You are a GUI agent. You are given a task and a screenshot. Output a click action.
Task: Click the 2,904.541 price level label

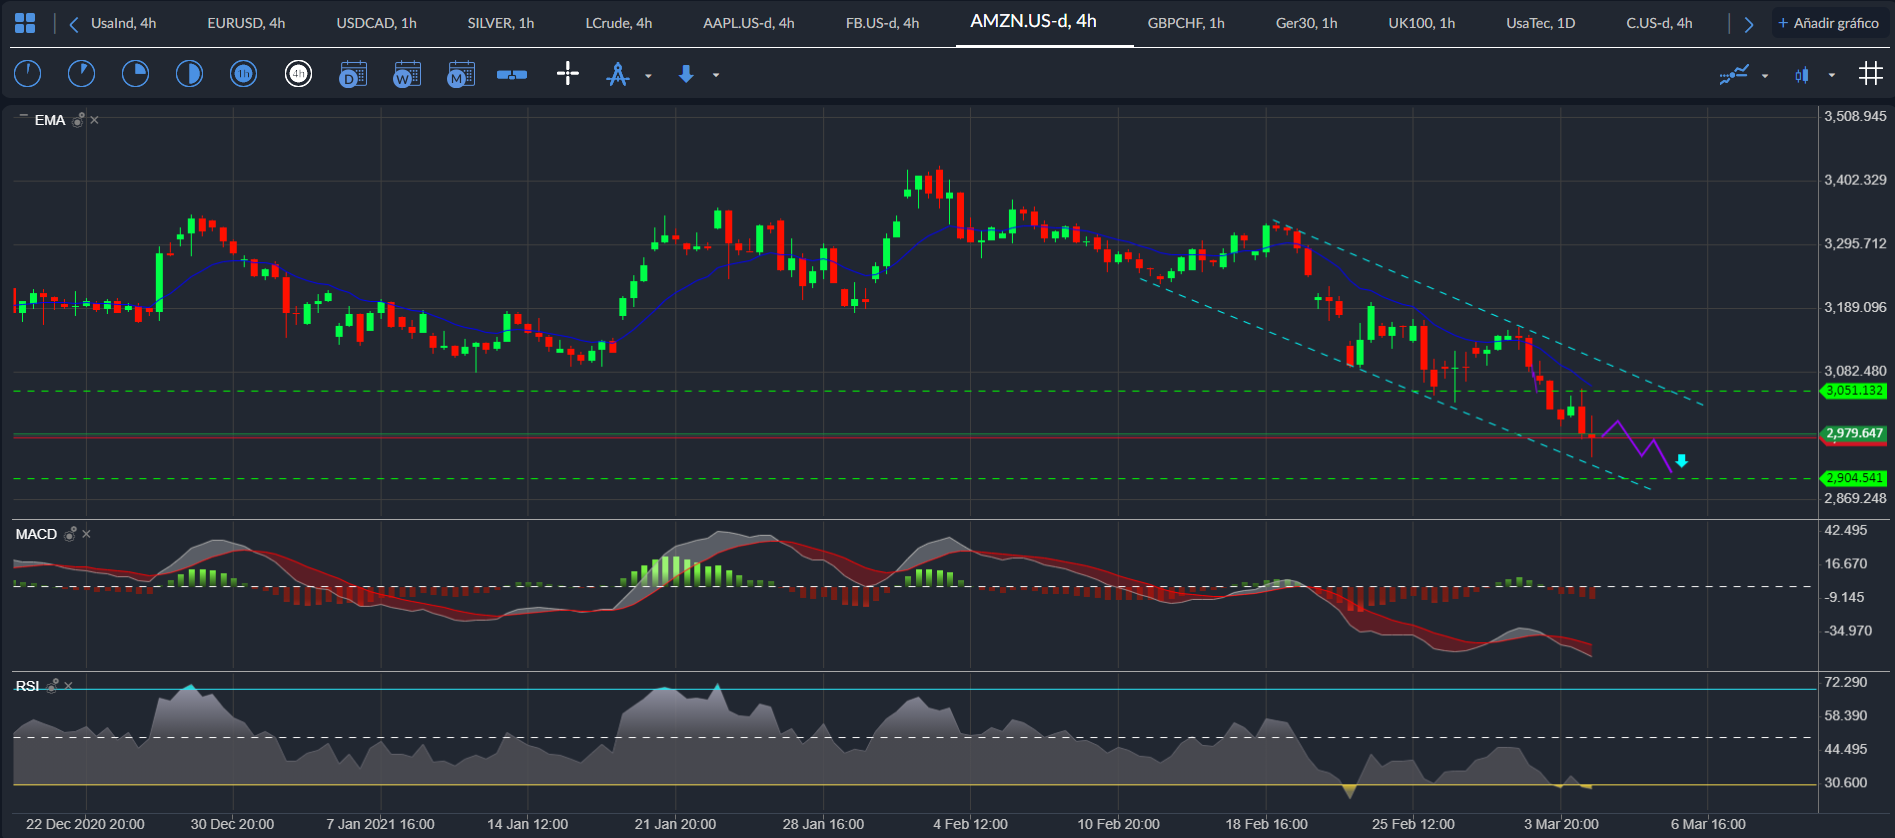point(1854,478)
